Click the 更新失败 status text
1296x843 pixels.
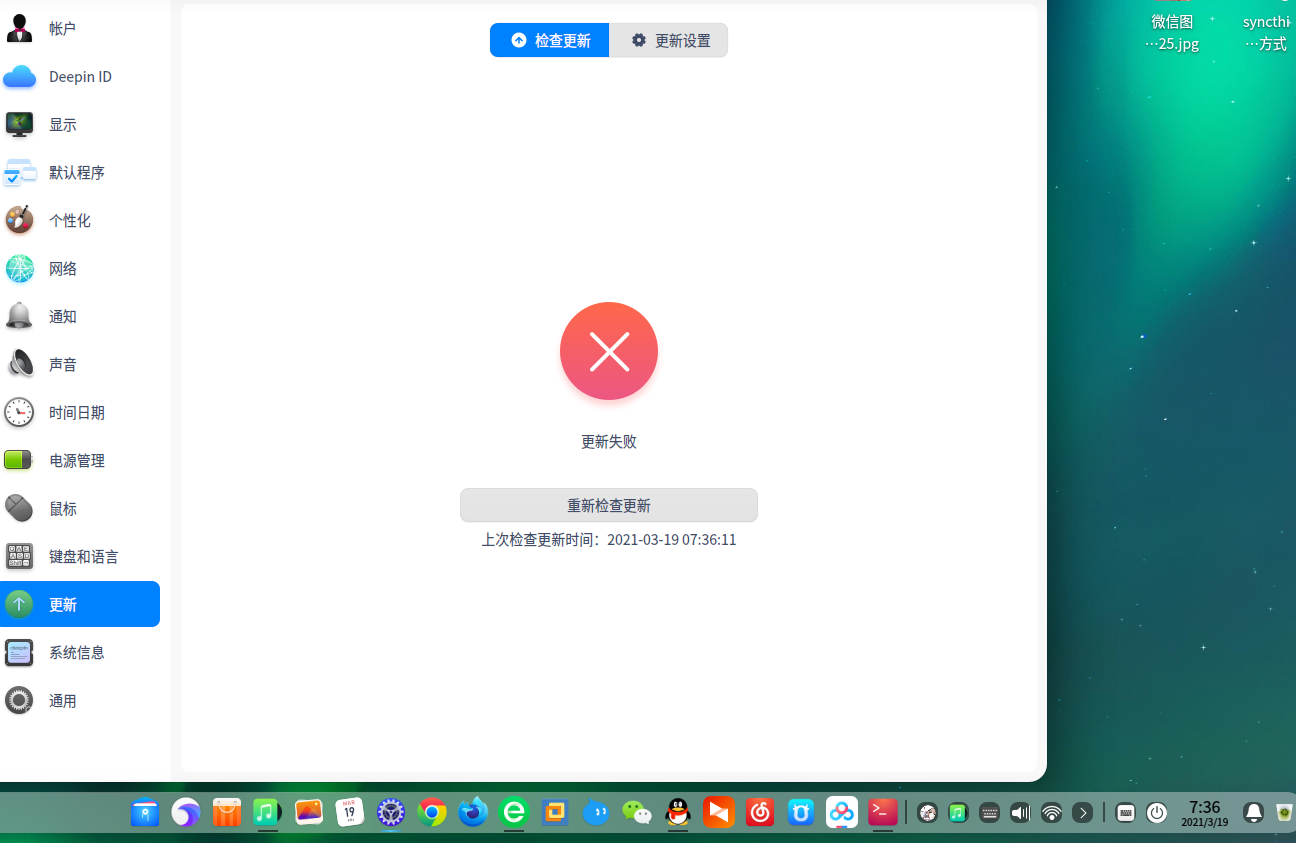[x=609, y=441]
